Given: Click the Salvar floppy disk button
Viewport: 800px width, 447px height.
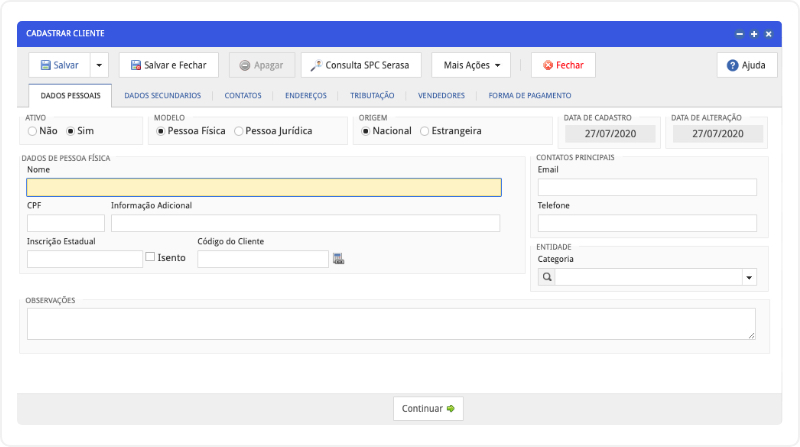Looking at the screenshot, I should click(59, 65).
